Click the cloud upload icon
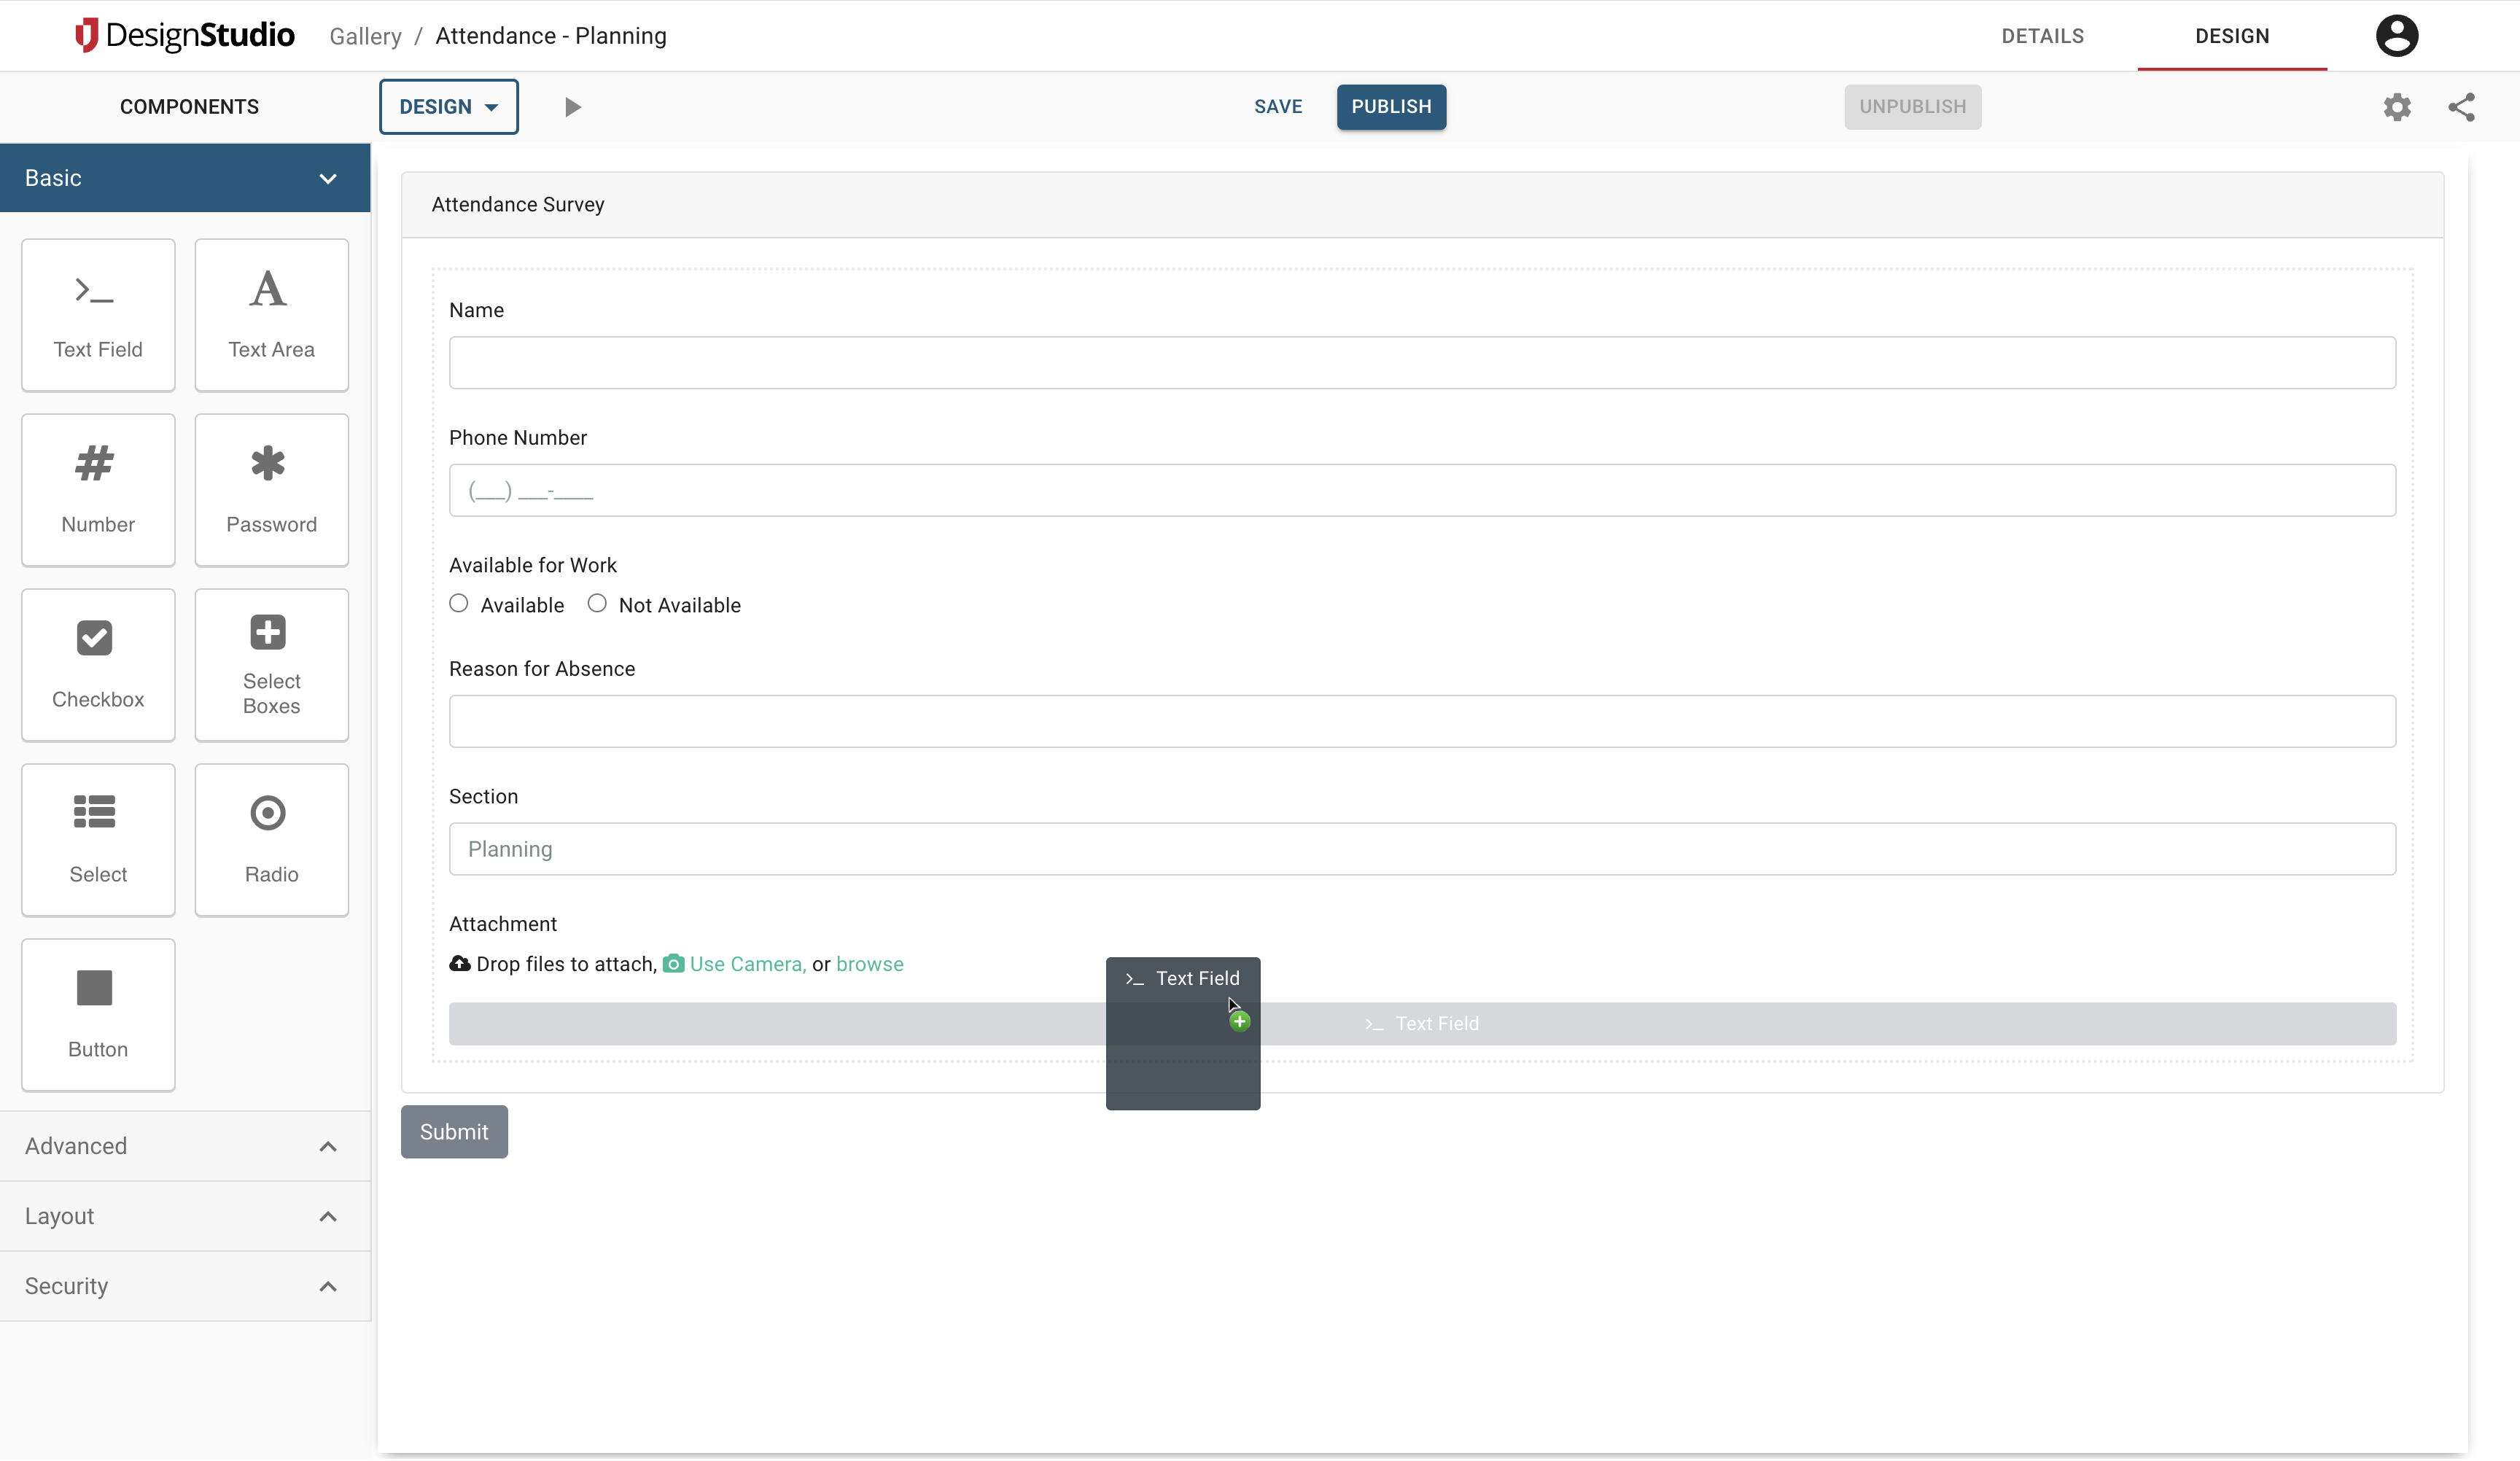This screenshot has width=2520, height=1461. click(x=460, y=964)
